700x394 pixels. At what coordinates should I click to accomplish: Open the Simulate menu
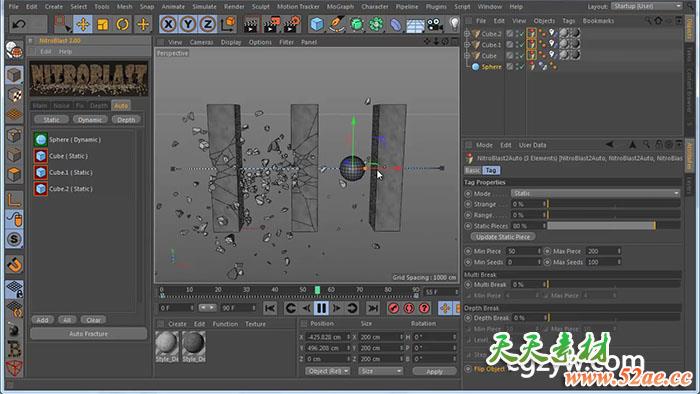(204, 7)
